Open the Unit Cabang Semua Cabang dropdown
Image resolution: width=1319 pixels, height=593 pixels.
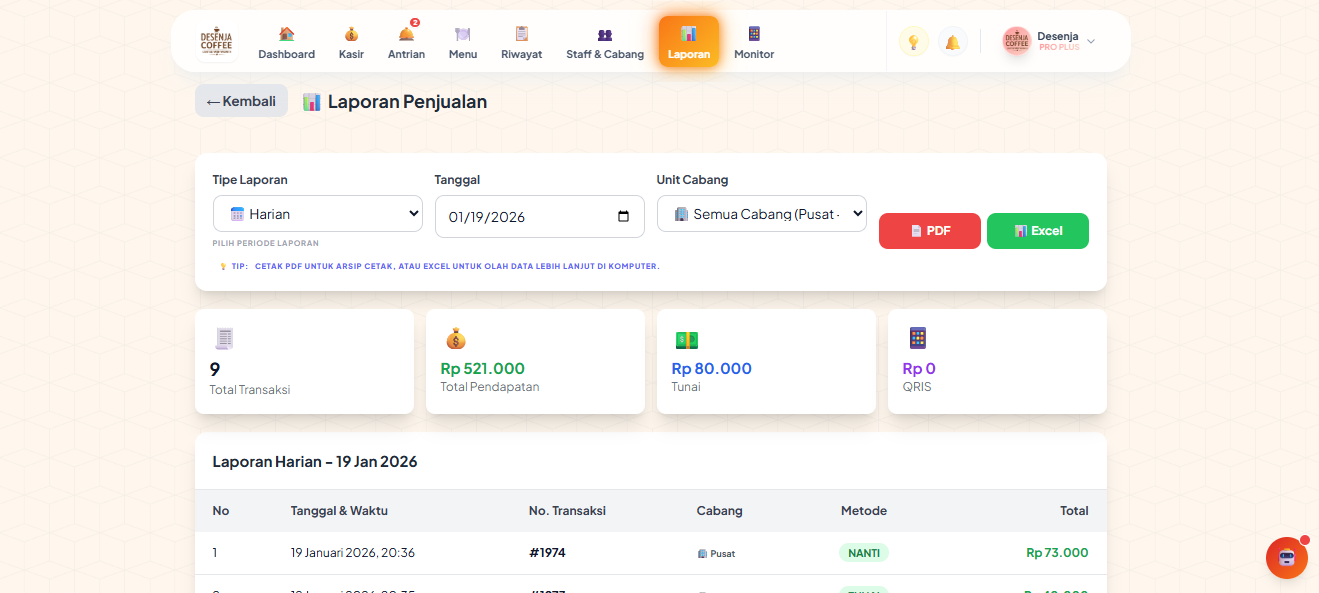pos(762,213)
